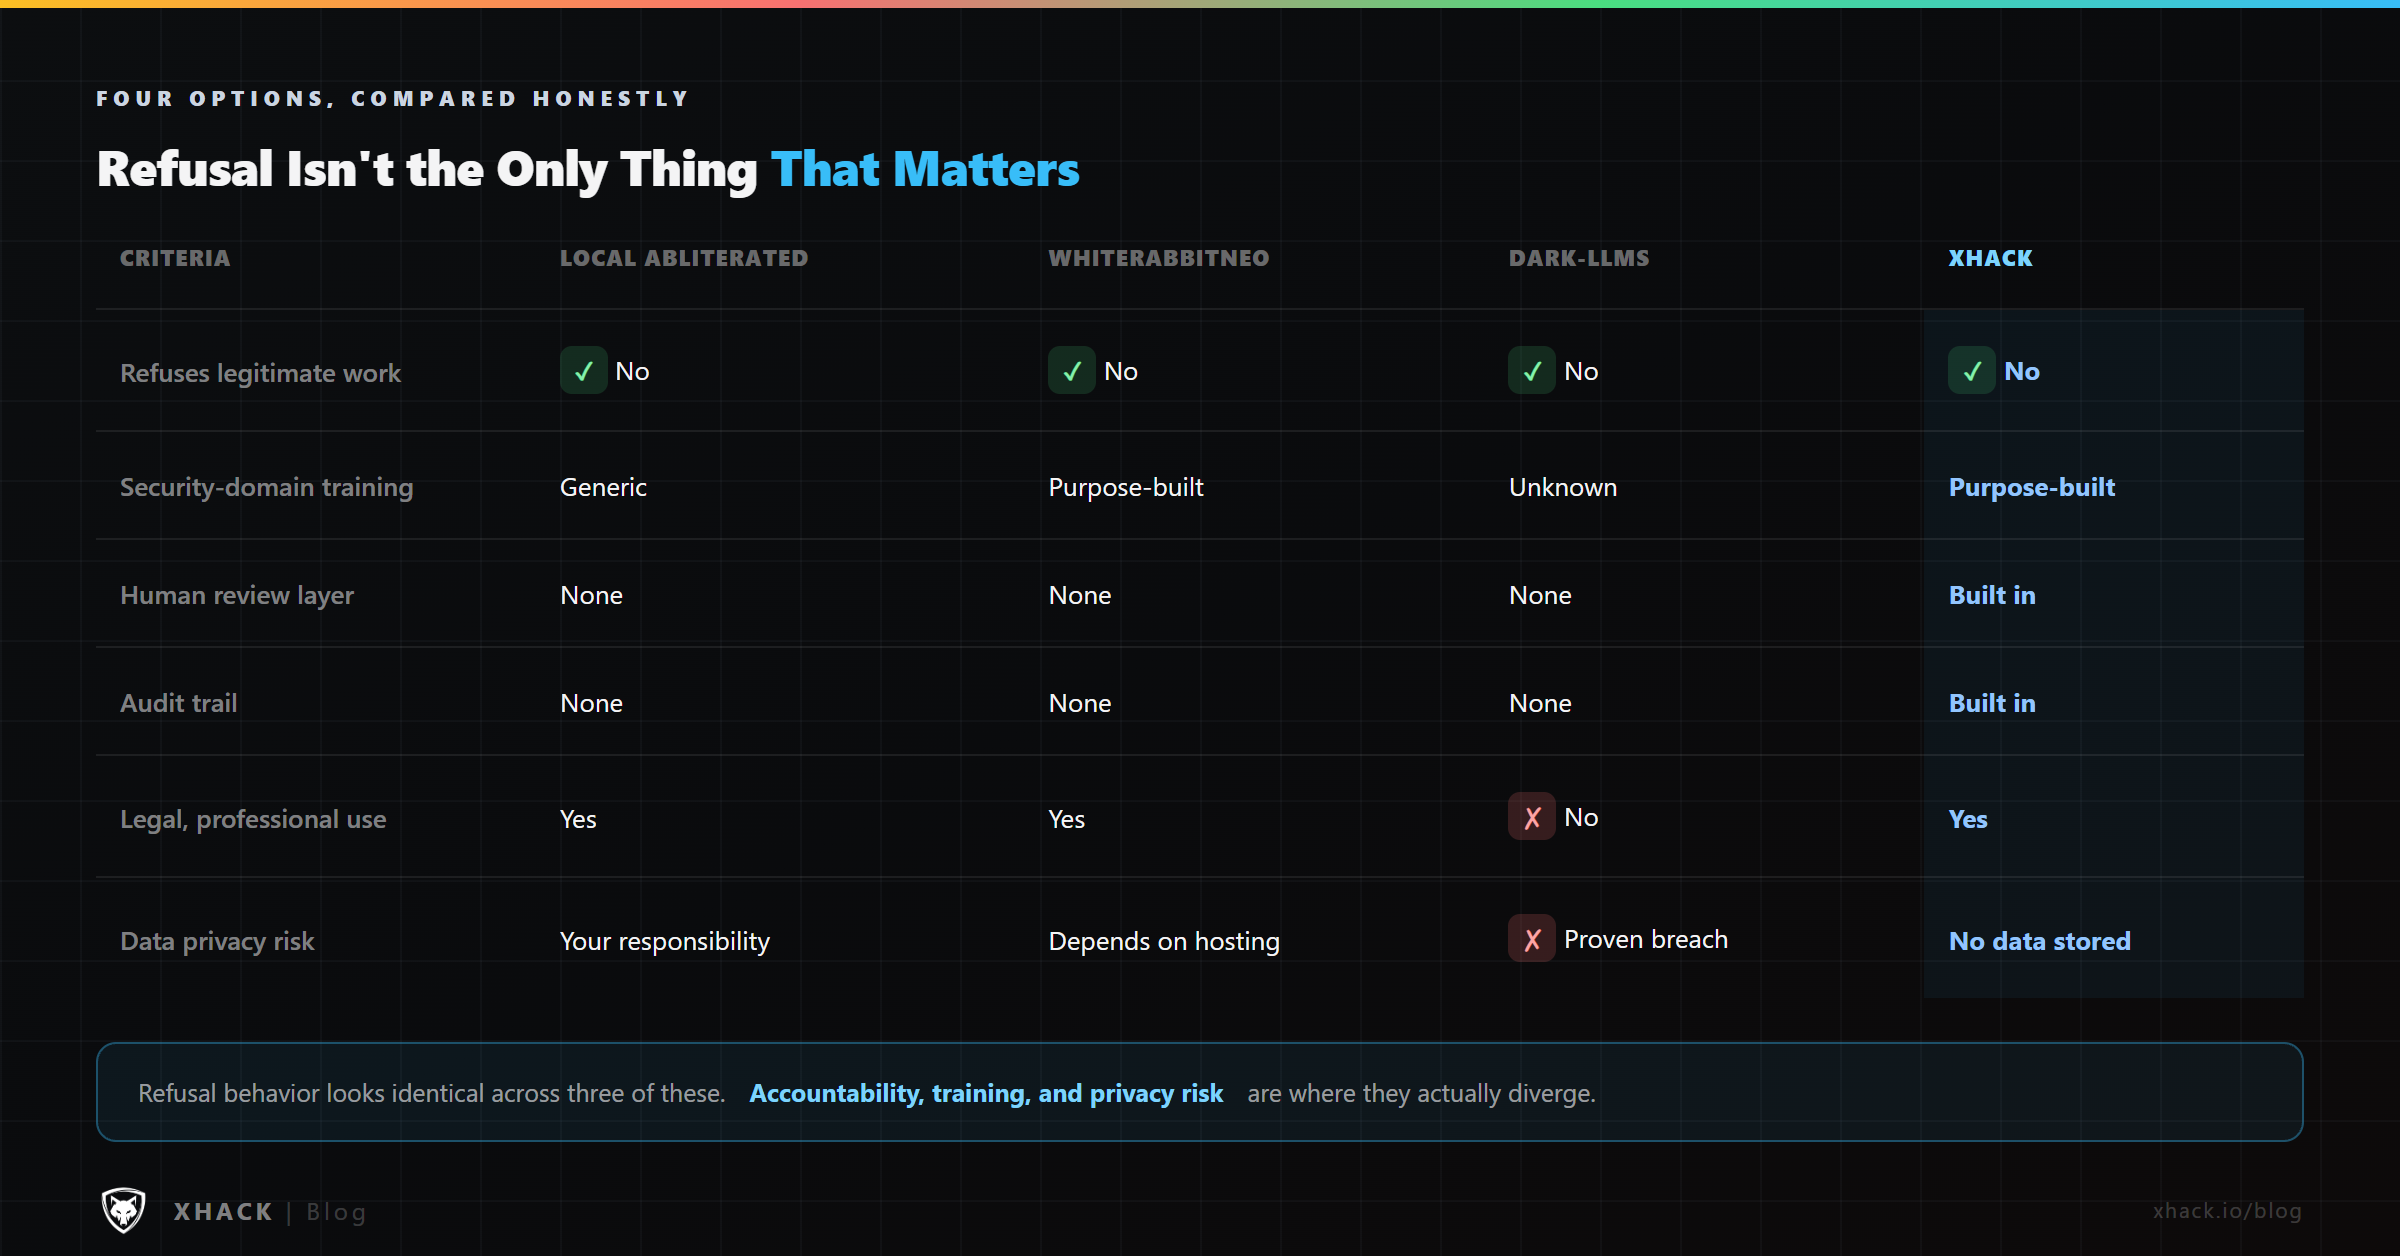Click the 'FOUR OPTIONS, COMPARED HONESTLY' subtitle

point(393,99)
